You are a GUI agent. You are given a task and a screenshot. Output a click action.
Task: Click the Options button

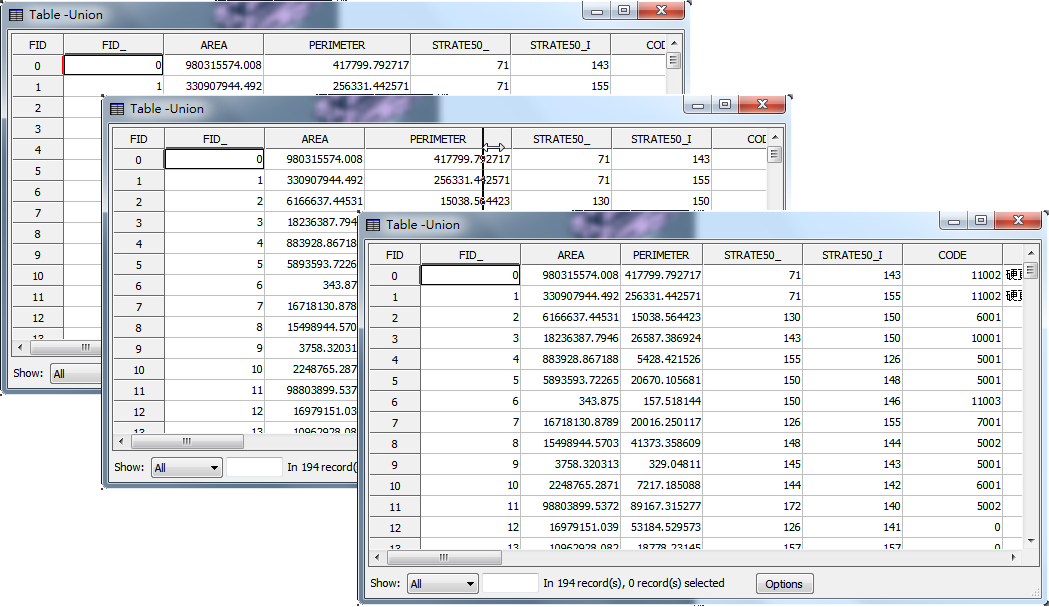pos(784,584)
